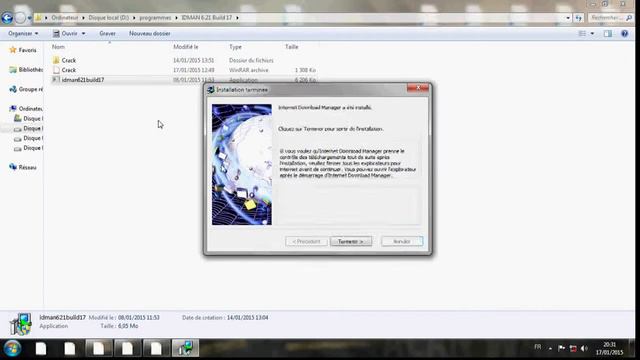This screenshot has width=640, height=360.
Task: Click the Annuler button in the installer
Action: pos(402,241)
